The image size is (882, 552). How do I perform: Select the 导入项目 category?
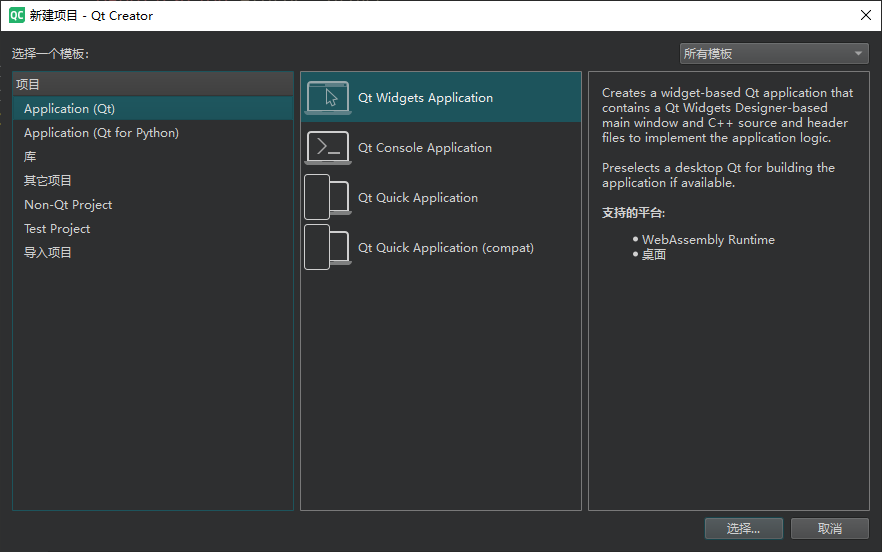[153, 253]
